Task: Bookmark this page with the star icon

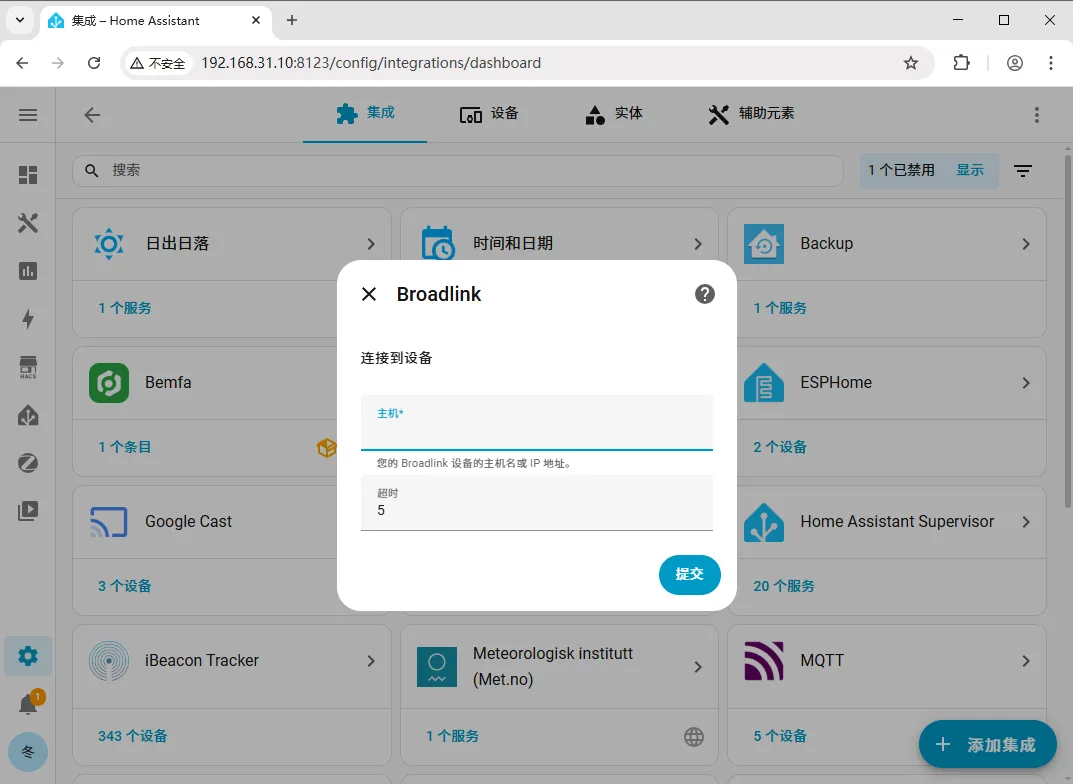Action: (x=911, y=63)
